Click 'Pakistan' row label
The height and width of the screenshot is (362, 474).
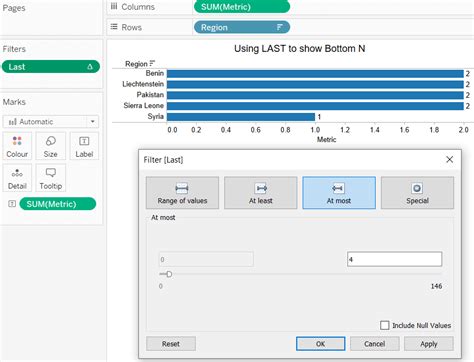(x=150, y=95)
